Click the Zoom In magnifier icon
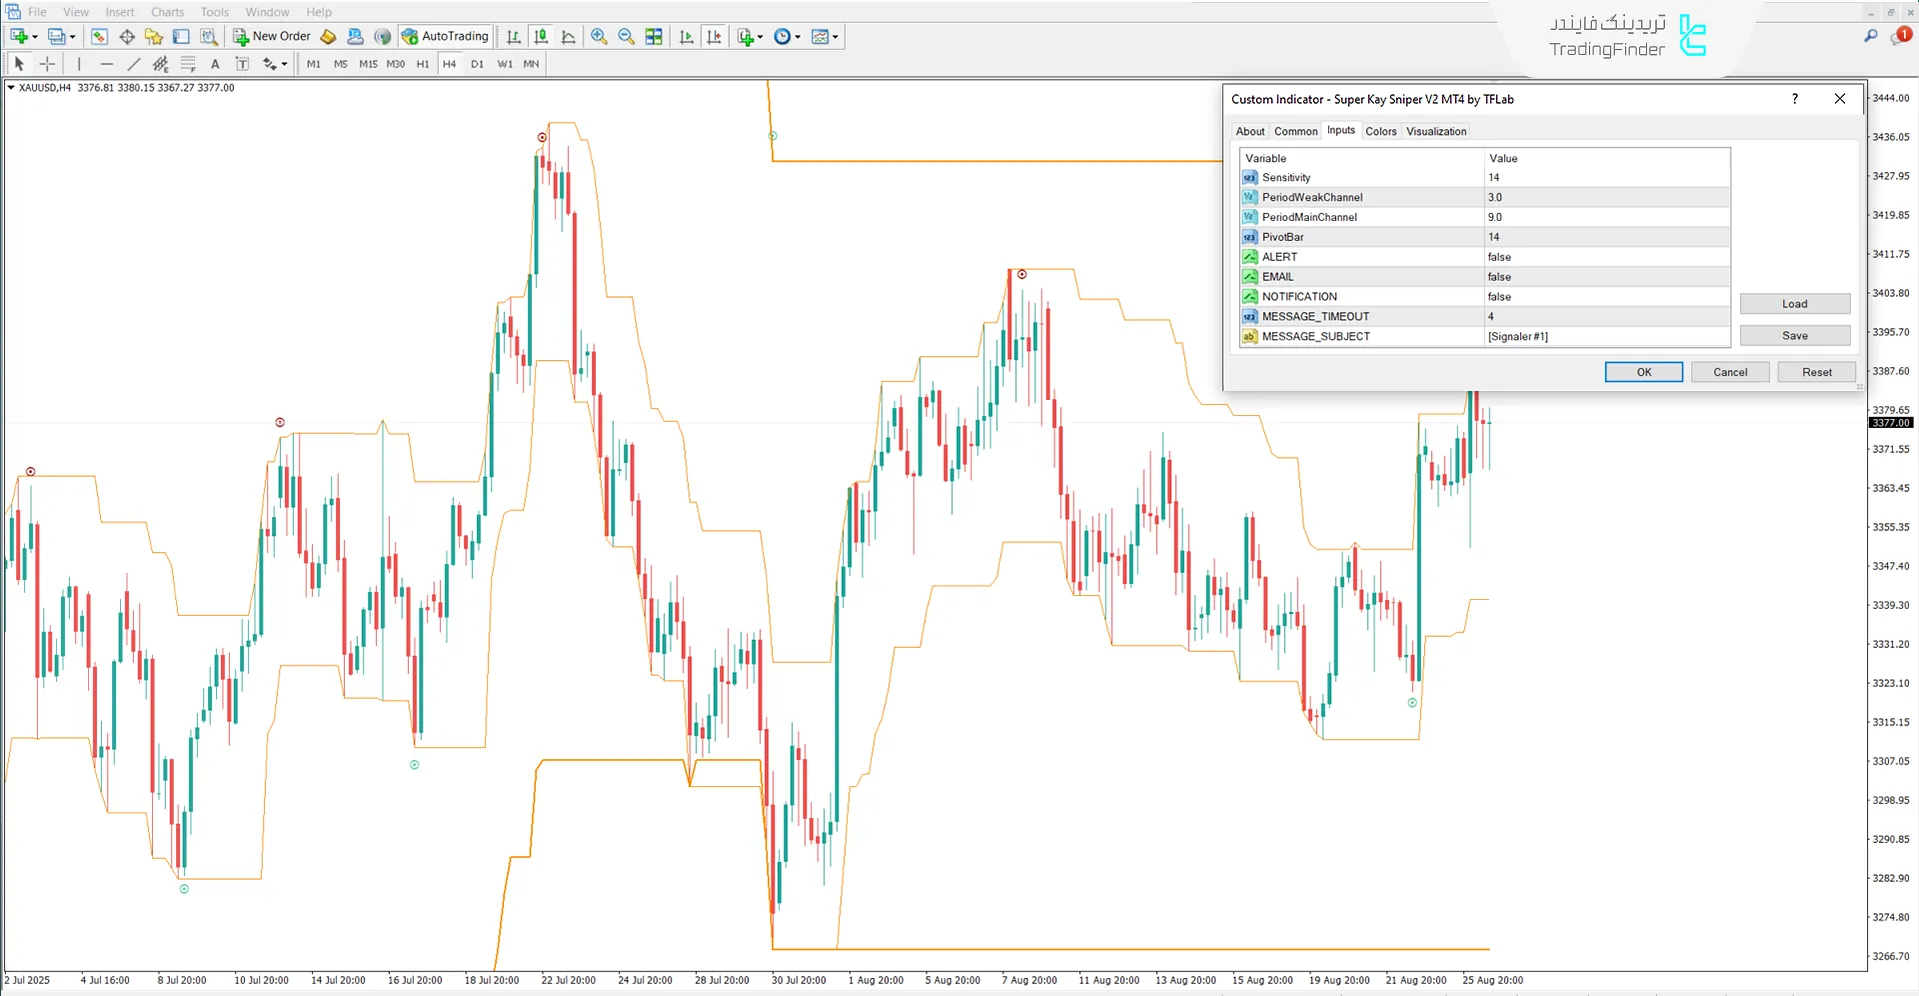The width and height of the screenshot is (1919, 996). pyautogui.click(x=599, y=36)
